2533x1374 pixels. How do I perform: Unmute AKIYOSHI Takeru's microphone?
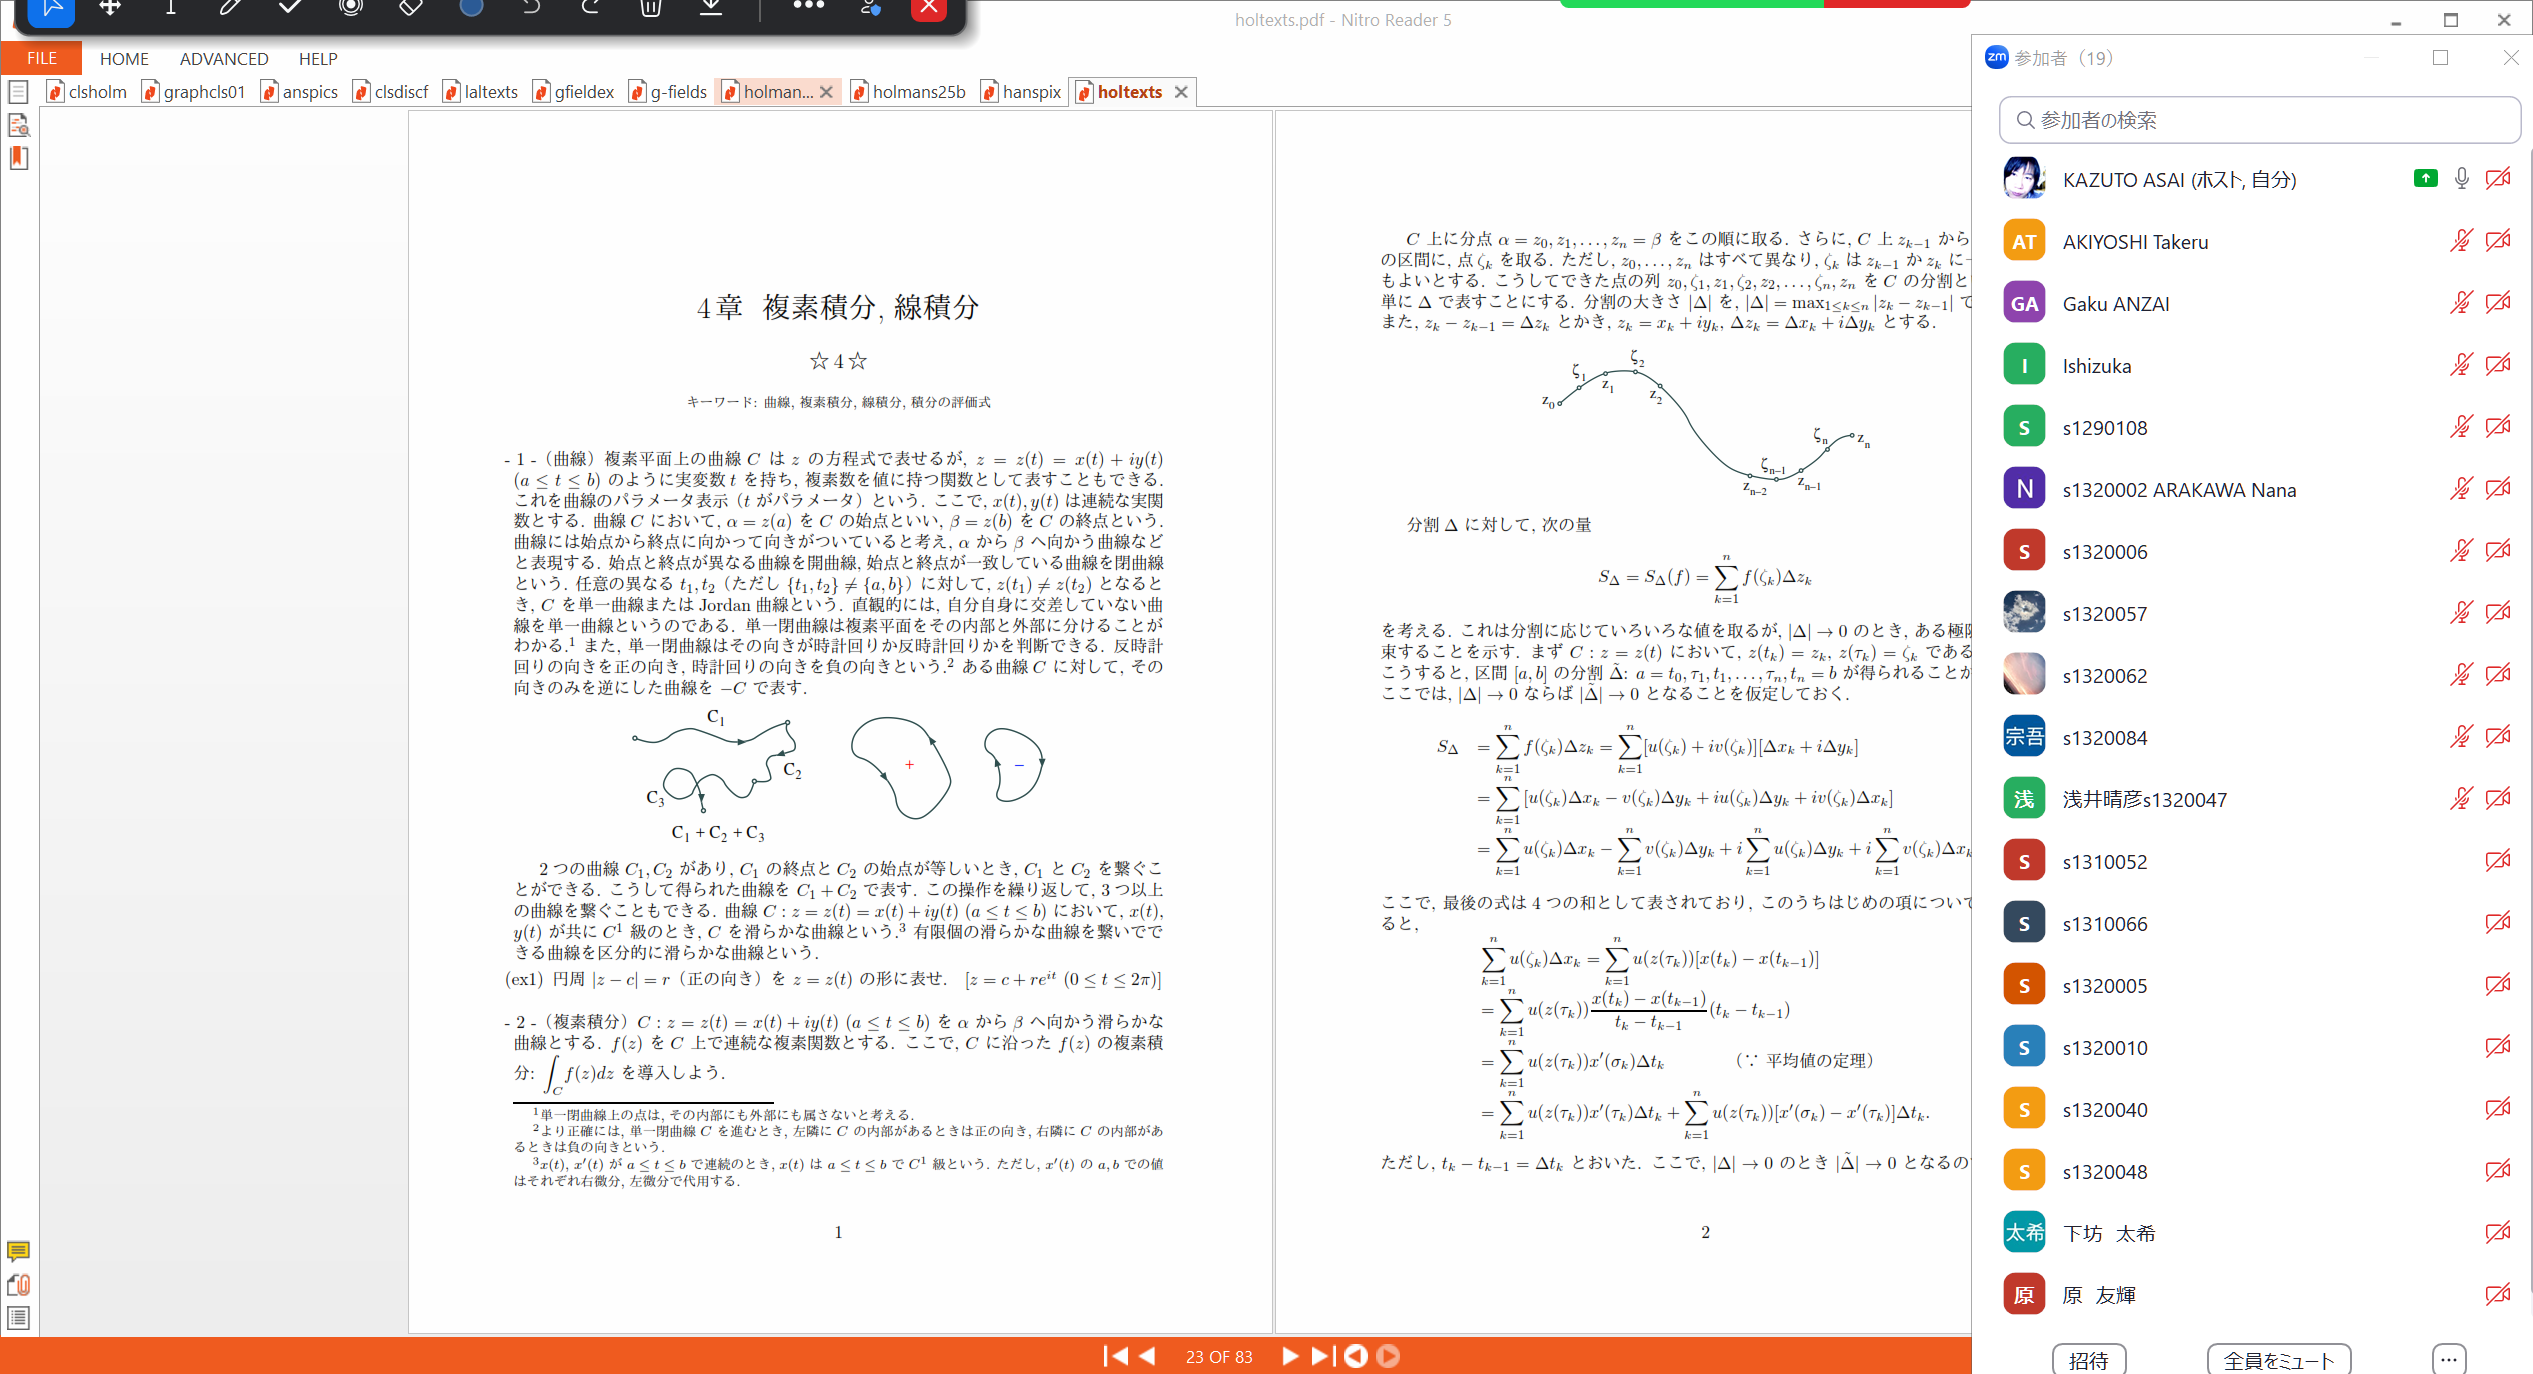click(x=2459, y=241)
